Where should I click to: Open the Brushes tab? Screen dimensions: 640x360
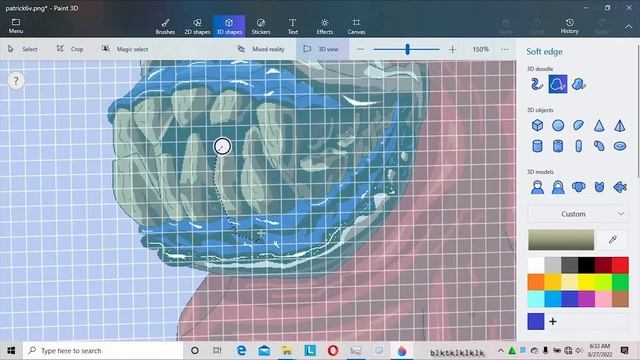tap(165, 26)
